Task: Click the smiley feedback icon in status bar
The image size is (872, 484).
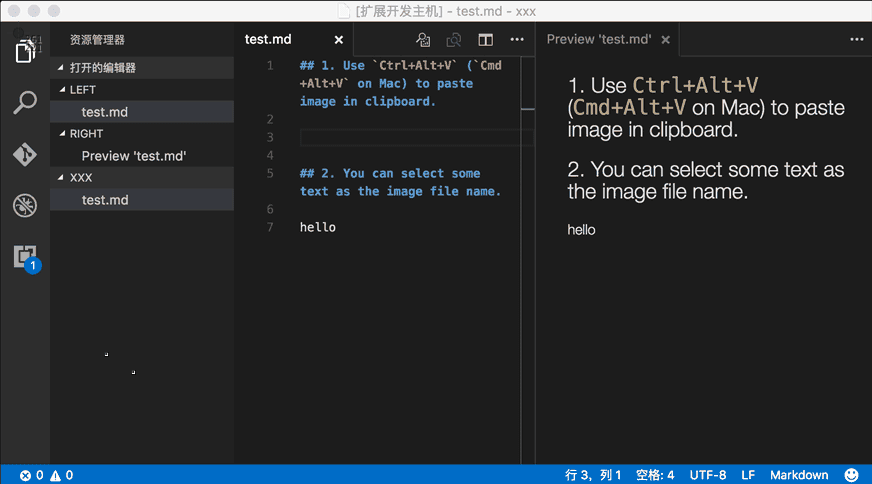Action: (x=852, y=475)
